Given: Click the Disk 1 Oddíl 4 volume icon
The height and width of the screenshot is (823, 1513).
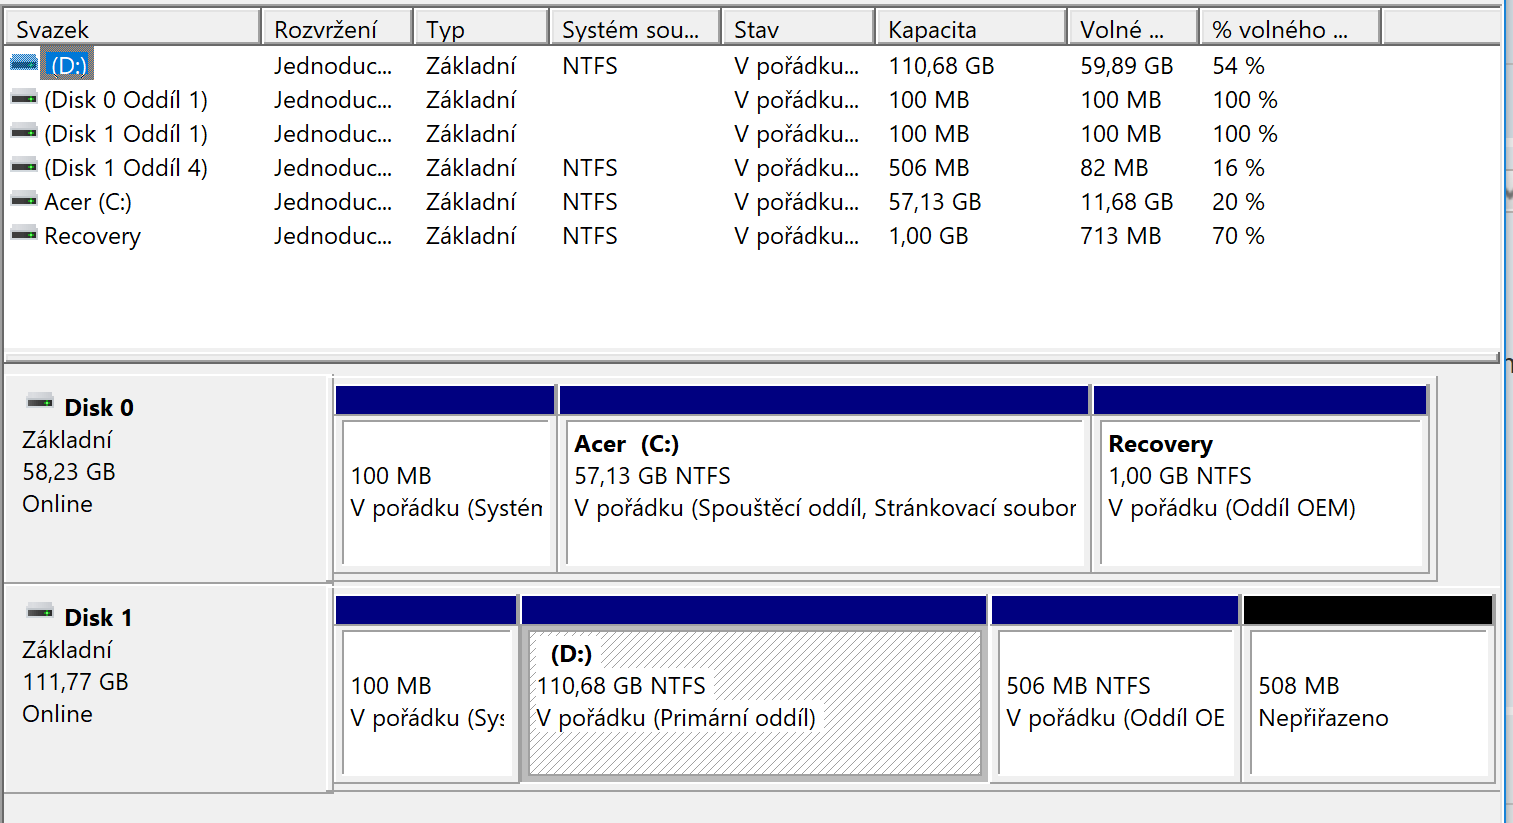Looking at the screenshot, I should (23, 167).
